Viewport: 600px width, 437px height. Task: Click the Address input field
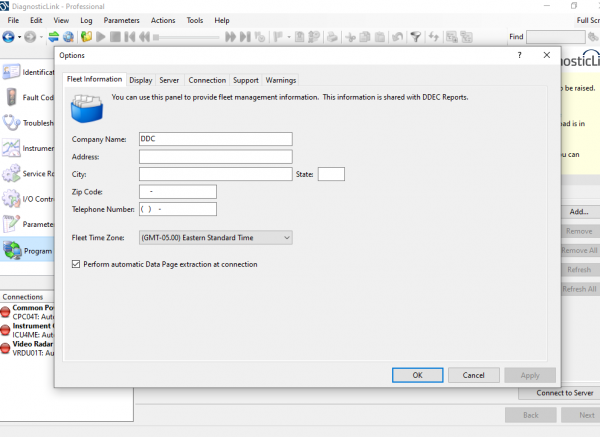[x=216, y=157]
